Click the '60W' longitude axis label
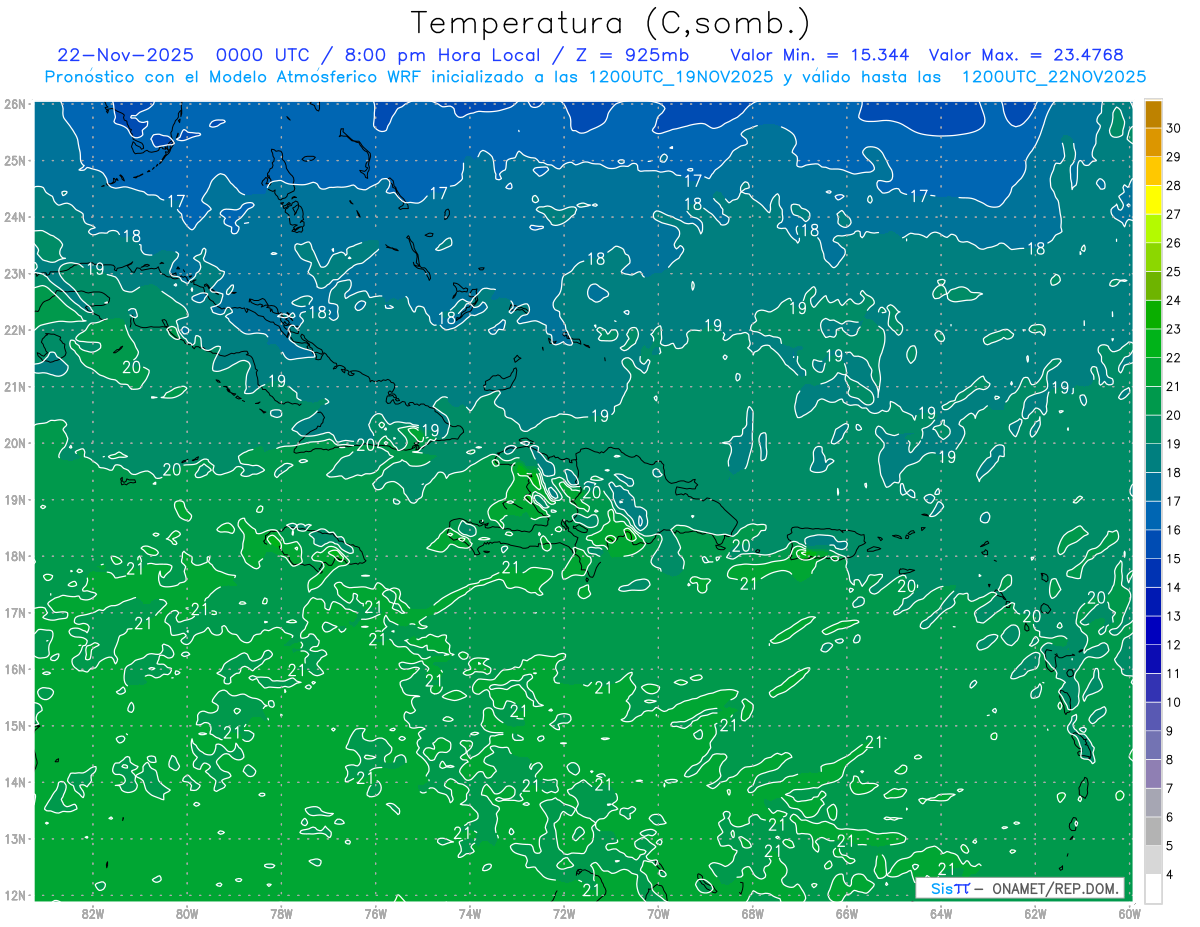Screen dimensions: 1200x927 (1129, 913)
